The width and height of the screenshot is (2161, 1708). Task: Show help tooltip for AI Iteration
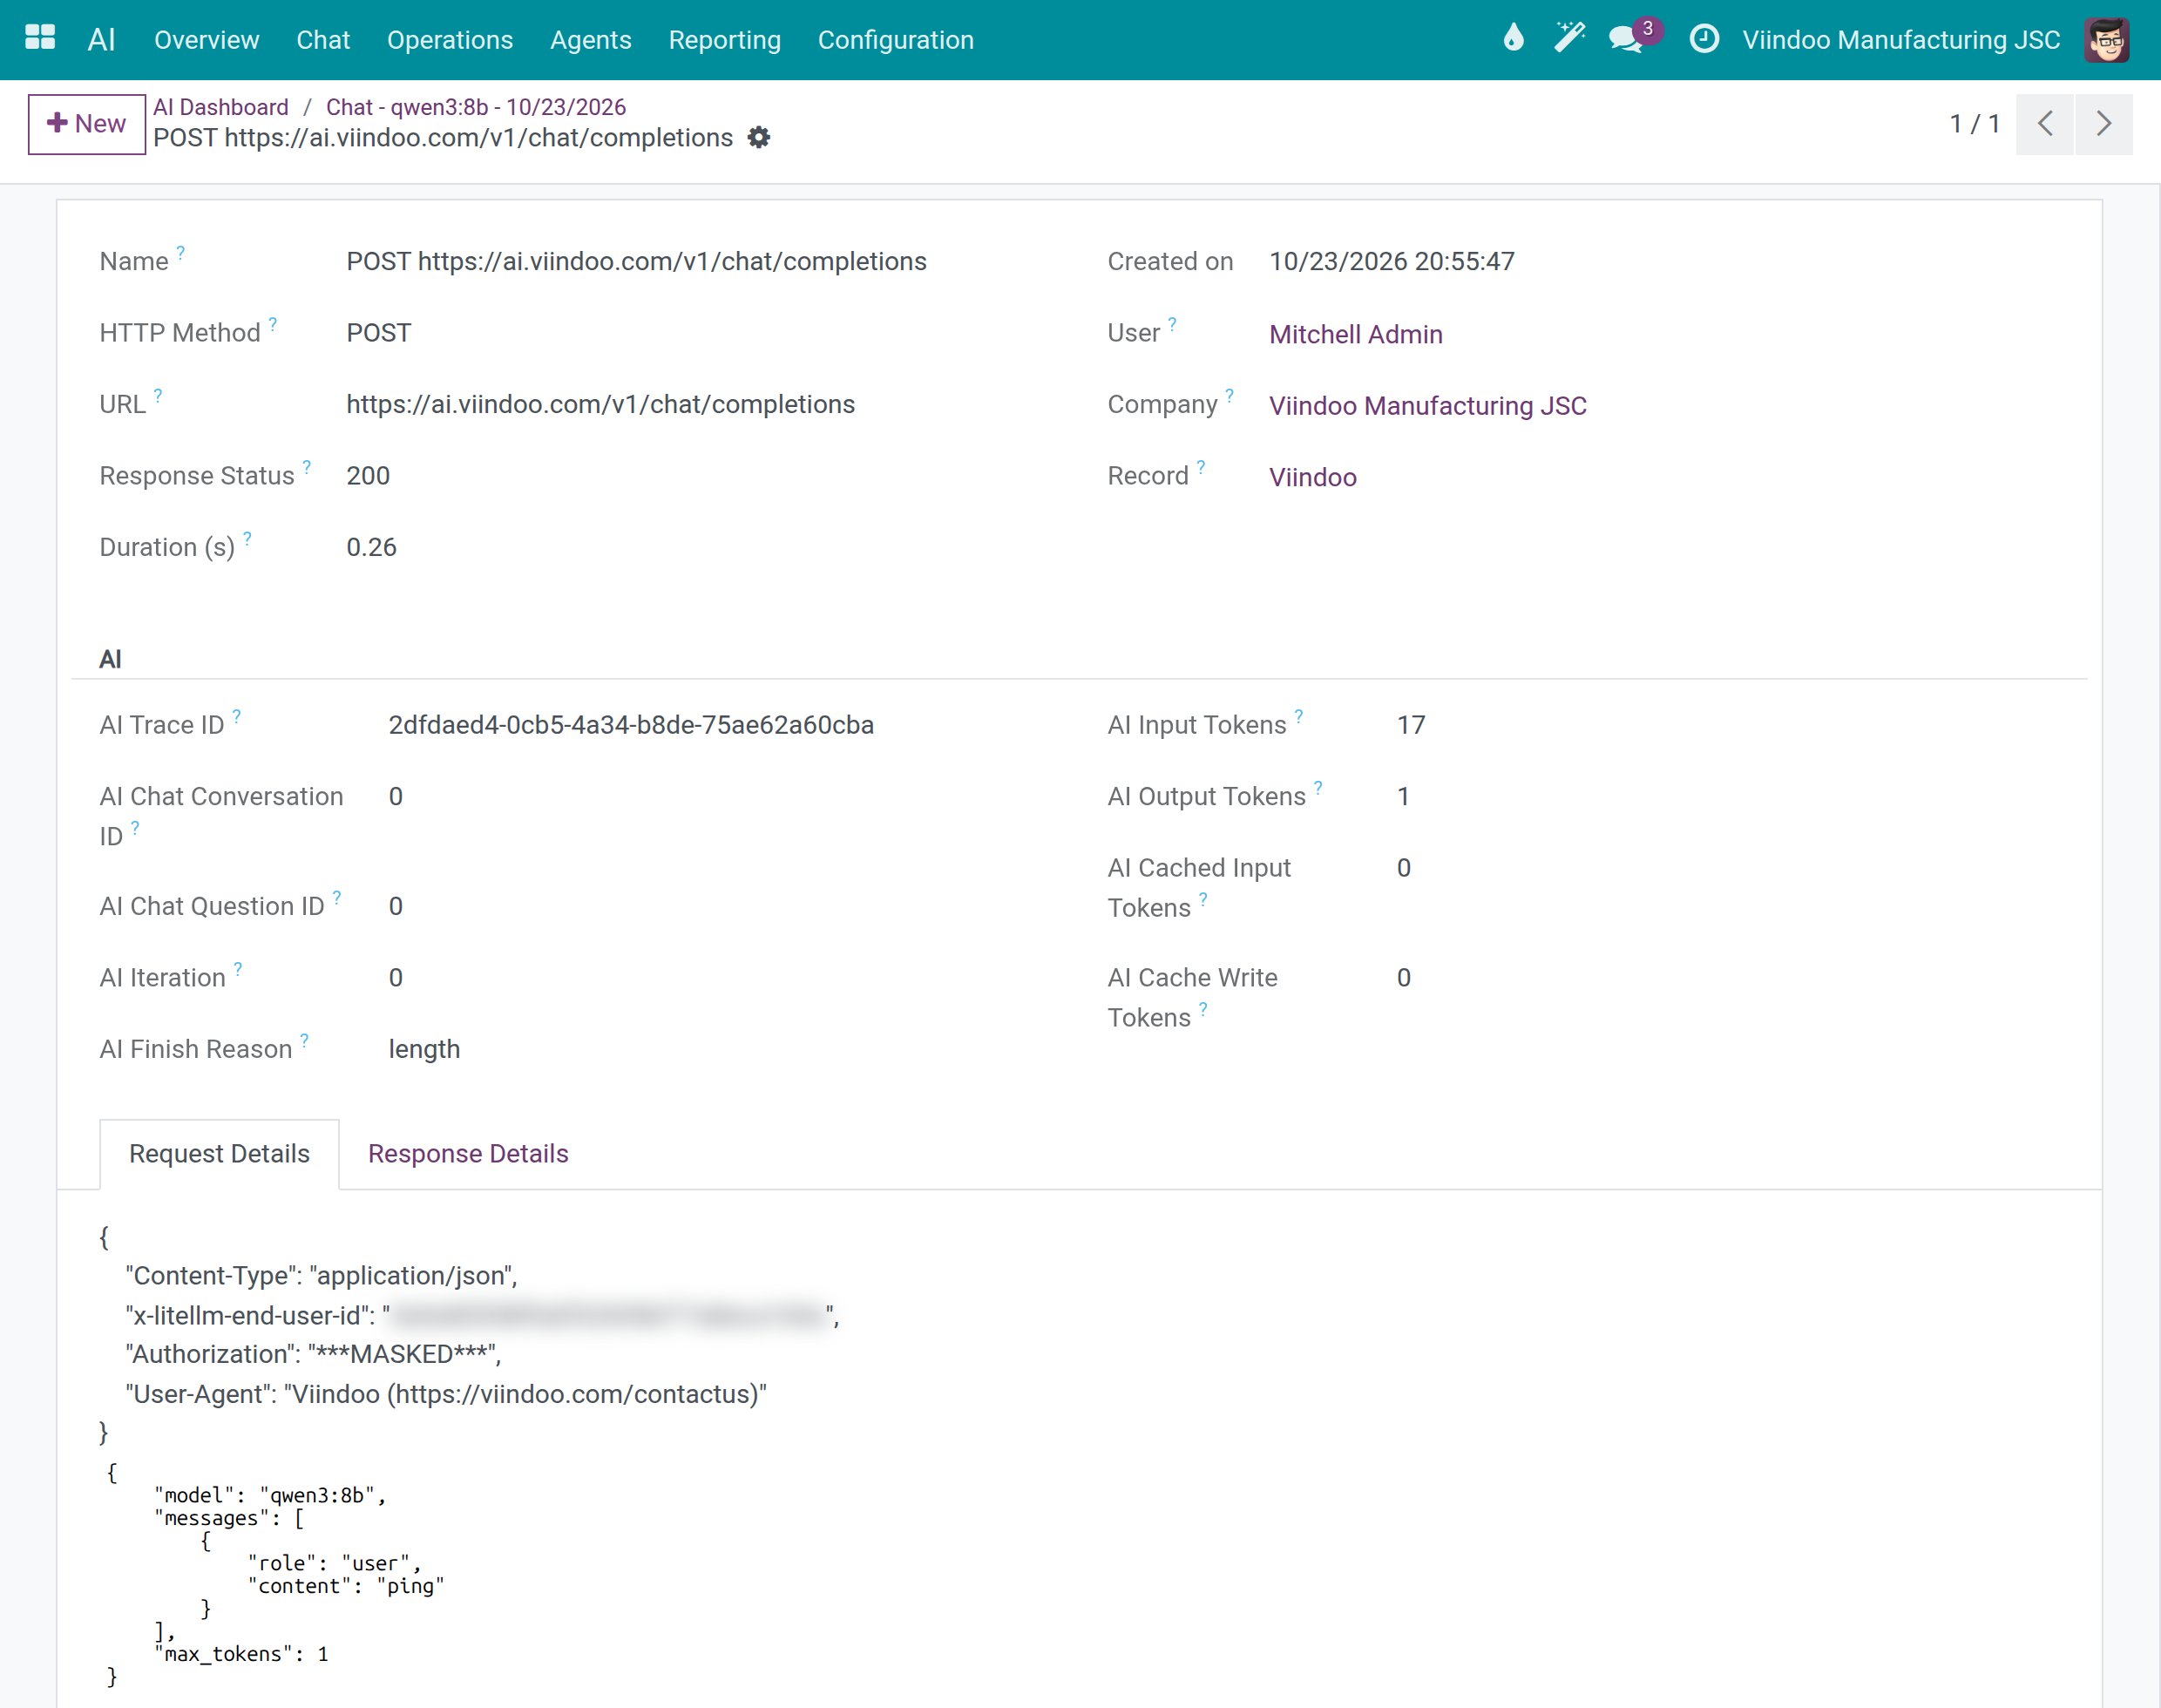tap(238, 968)
